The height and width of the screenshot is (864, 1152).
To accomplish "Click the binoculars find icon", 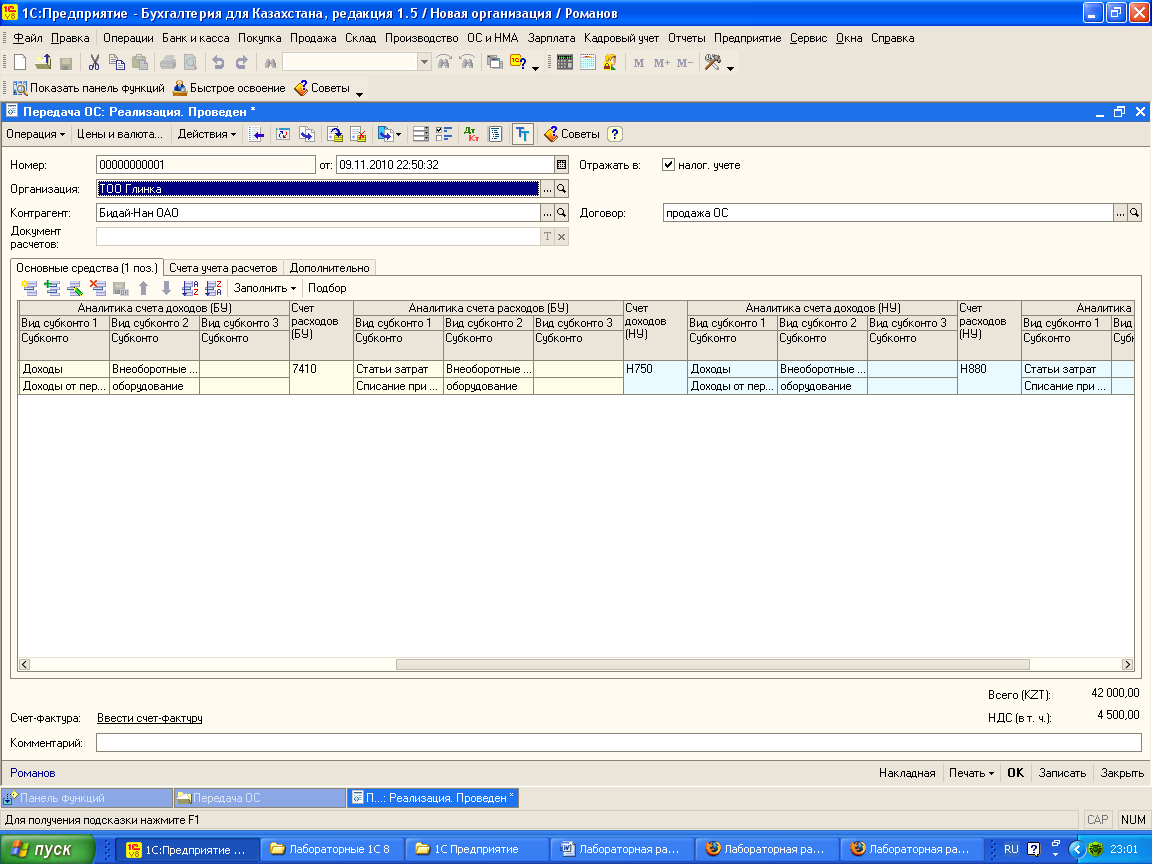I will [x=270, y=62].
